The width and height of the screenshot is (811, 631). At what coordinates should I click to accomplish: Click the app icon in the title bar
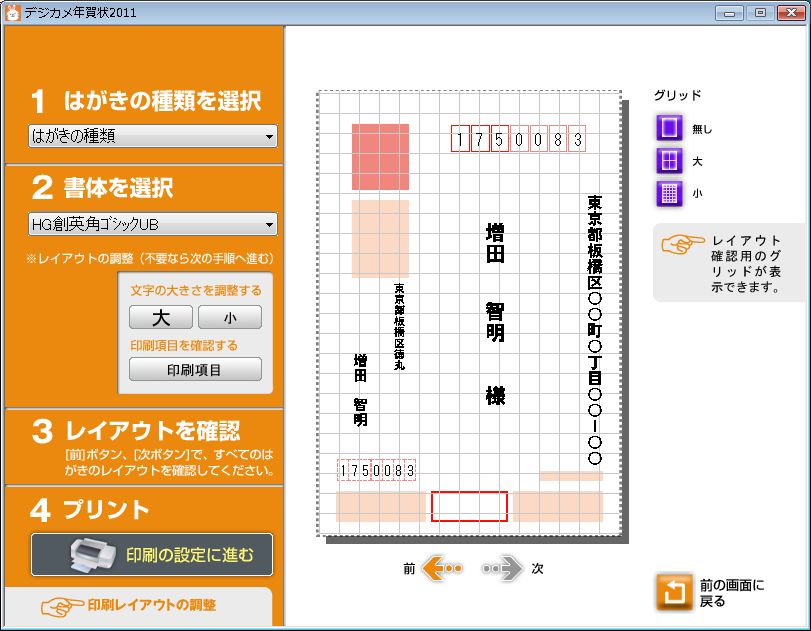coord(12,12)
